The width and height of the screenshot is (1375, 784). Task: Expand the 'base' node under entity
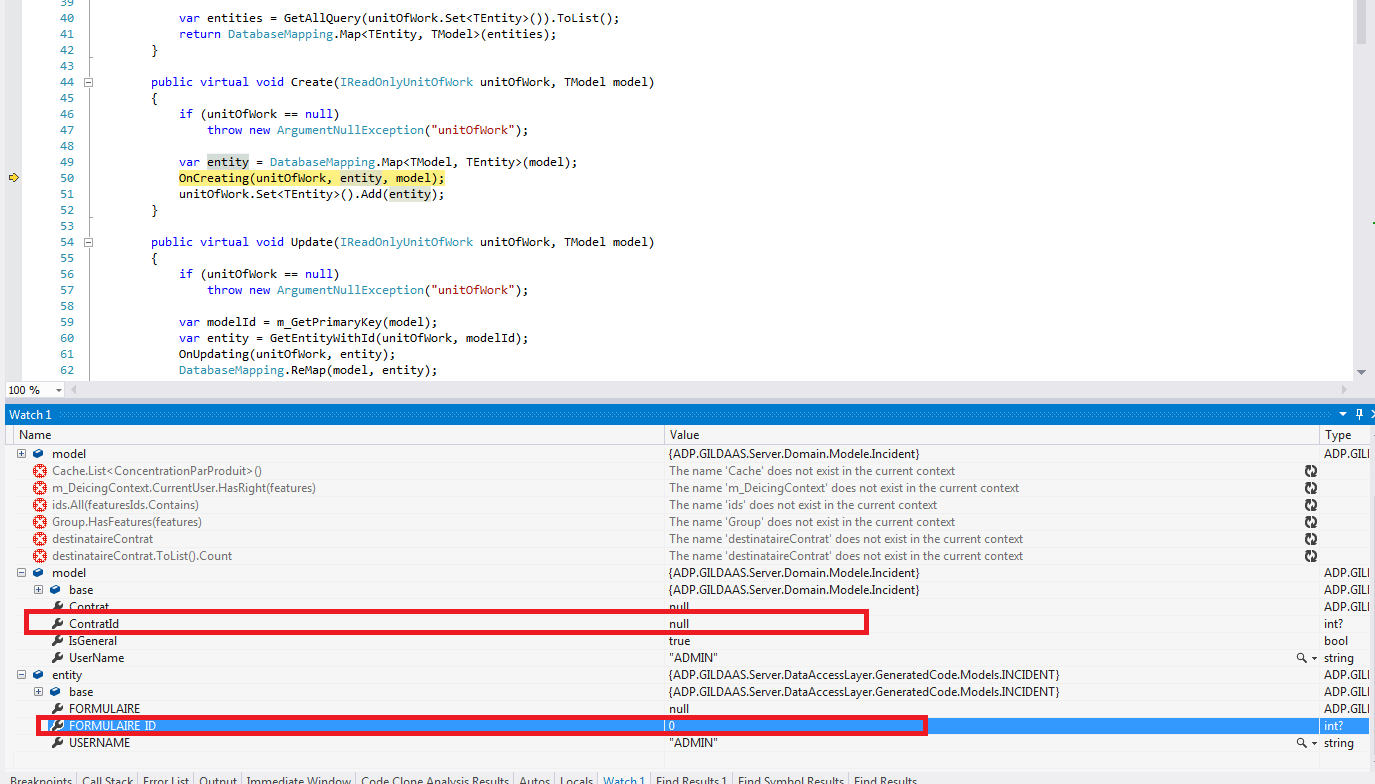37,691
